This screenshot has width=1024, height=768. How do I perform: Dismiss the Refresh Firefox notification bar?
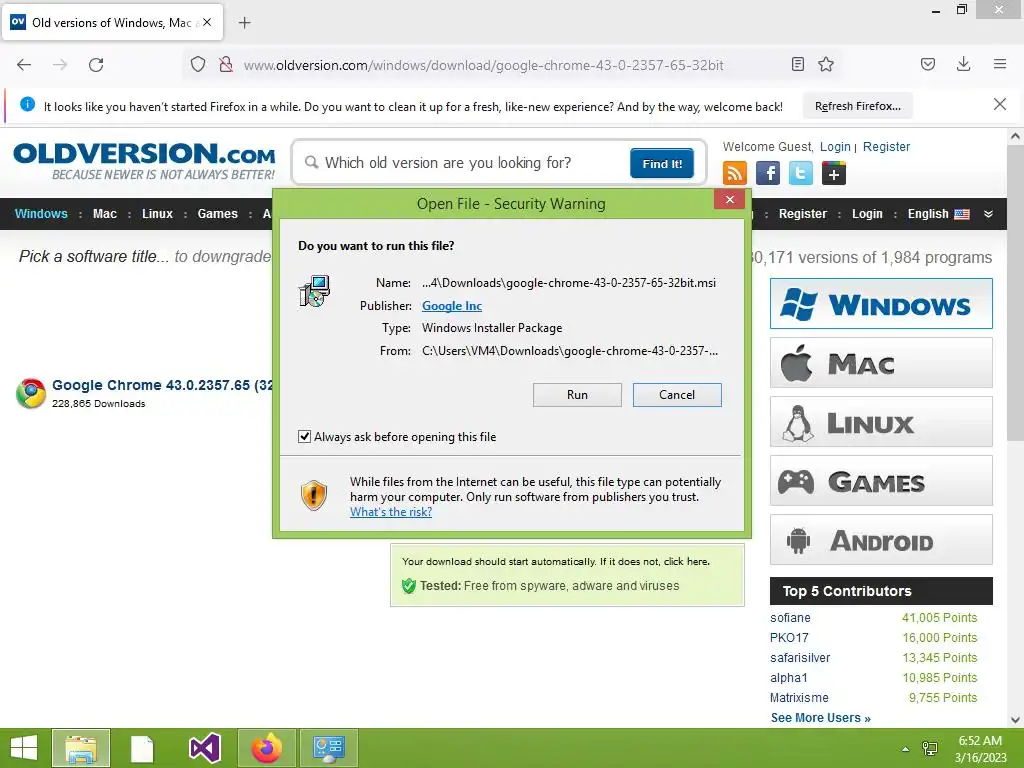tap(1000, 104)
